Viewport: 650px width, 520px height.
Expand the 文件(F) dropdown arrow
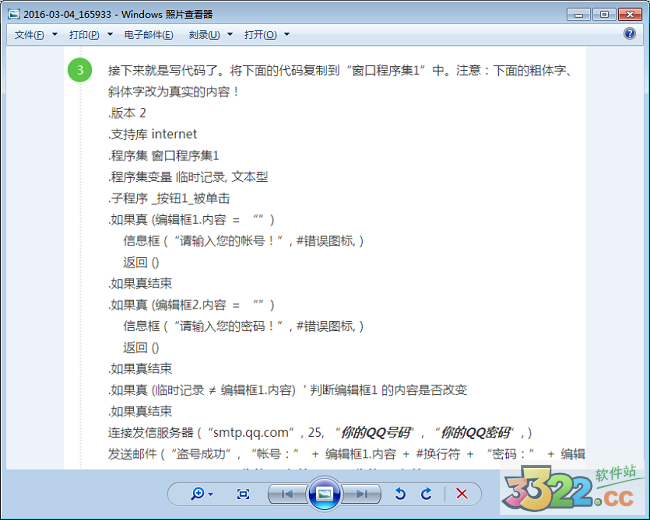tap(55, 34)
